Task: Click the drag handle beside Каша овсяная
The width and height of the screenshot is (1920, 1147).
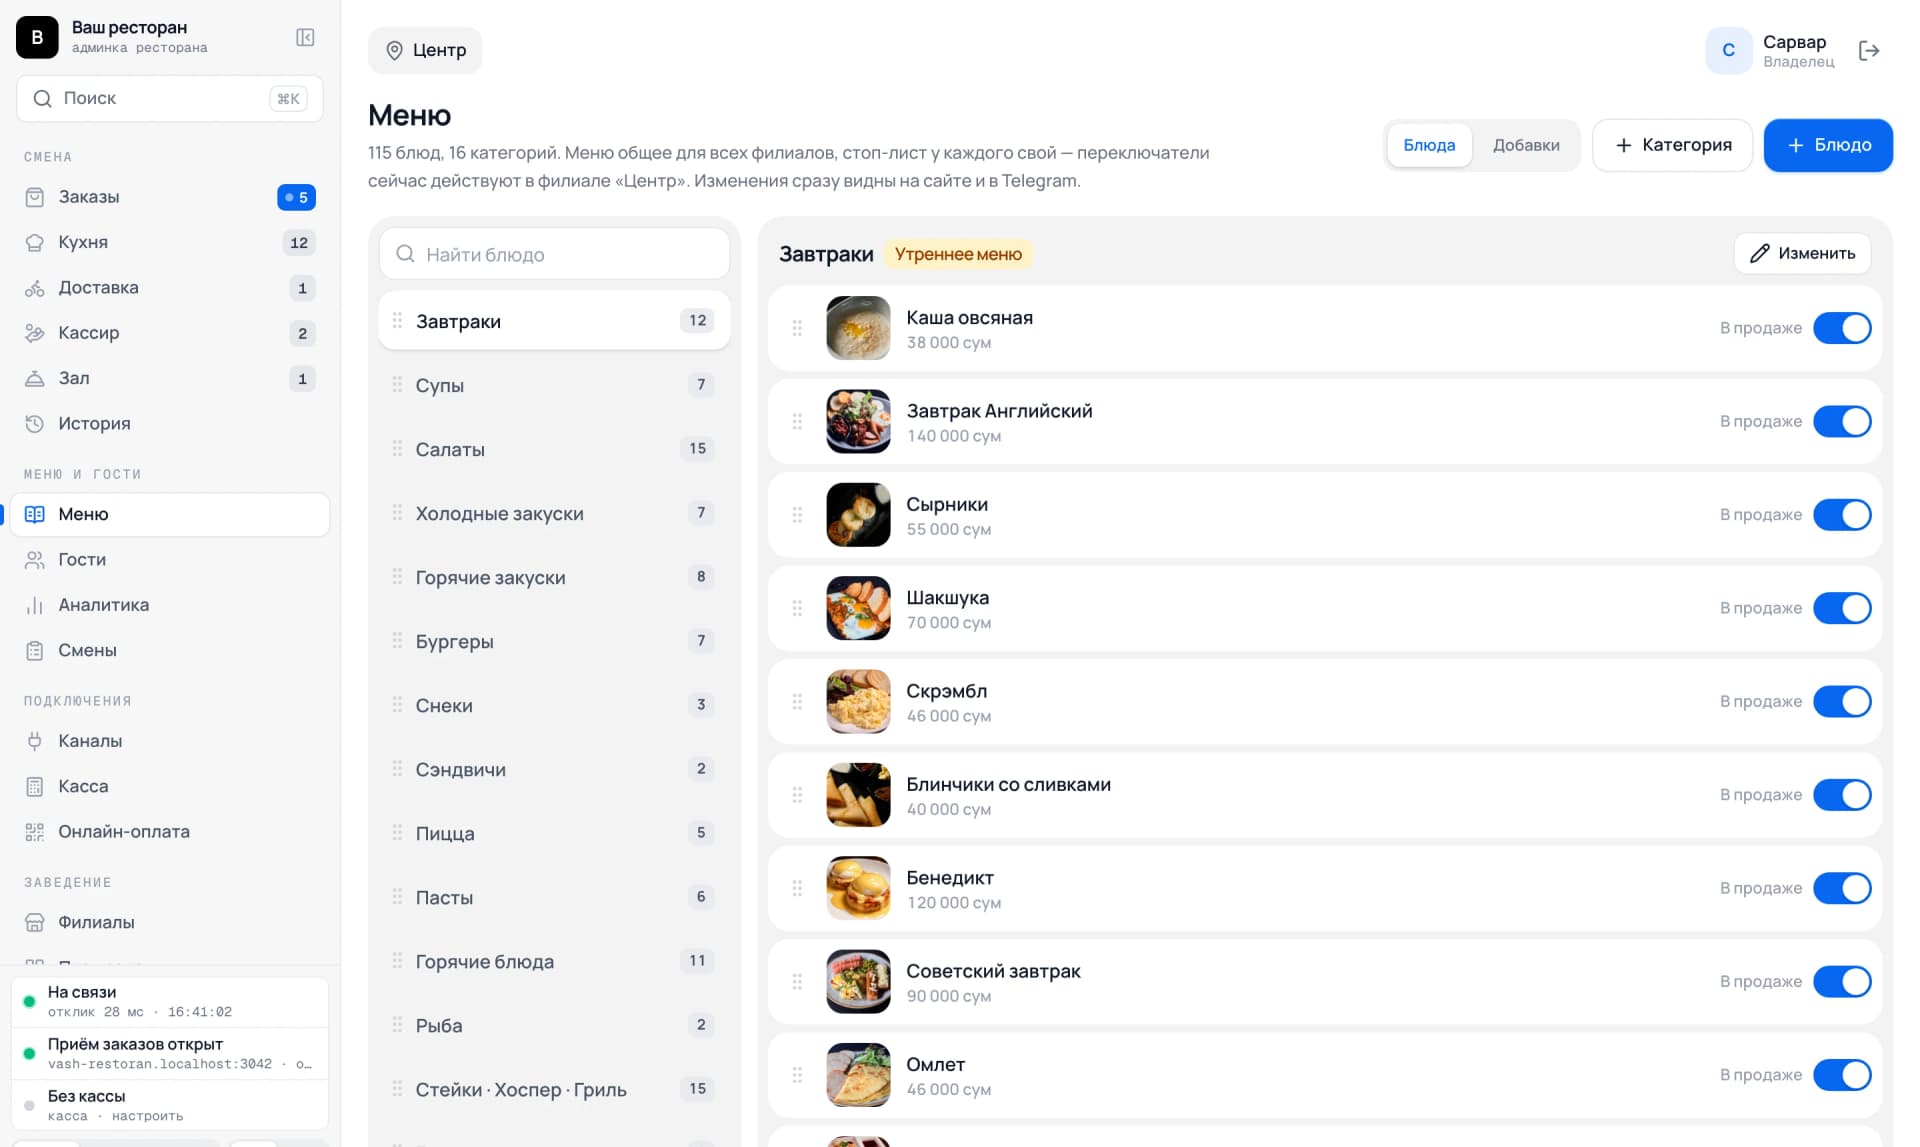Action: [x=797, y=328]
